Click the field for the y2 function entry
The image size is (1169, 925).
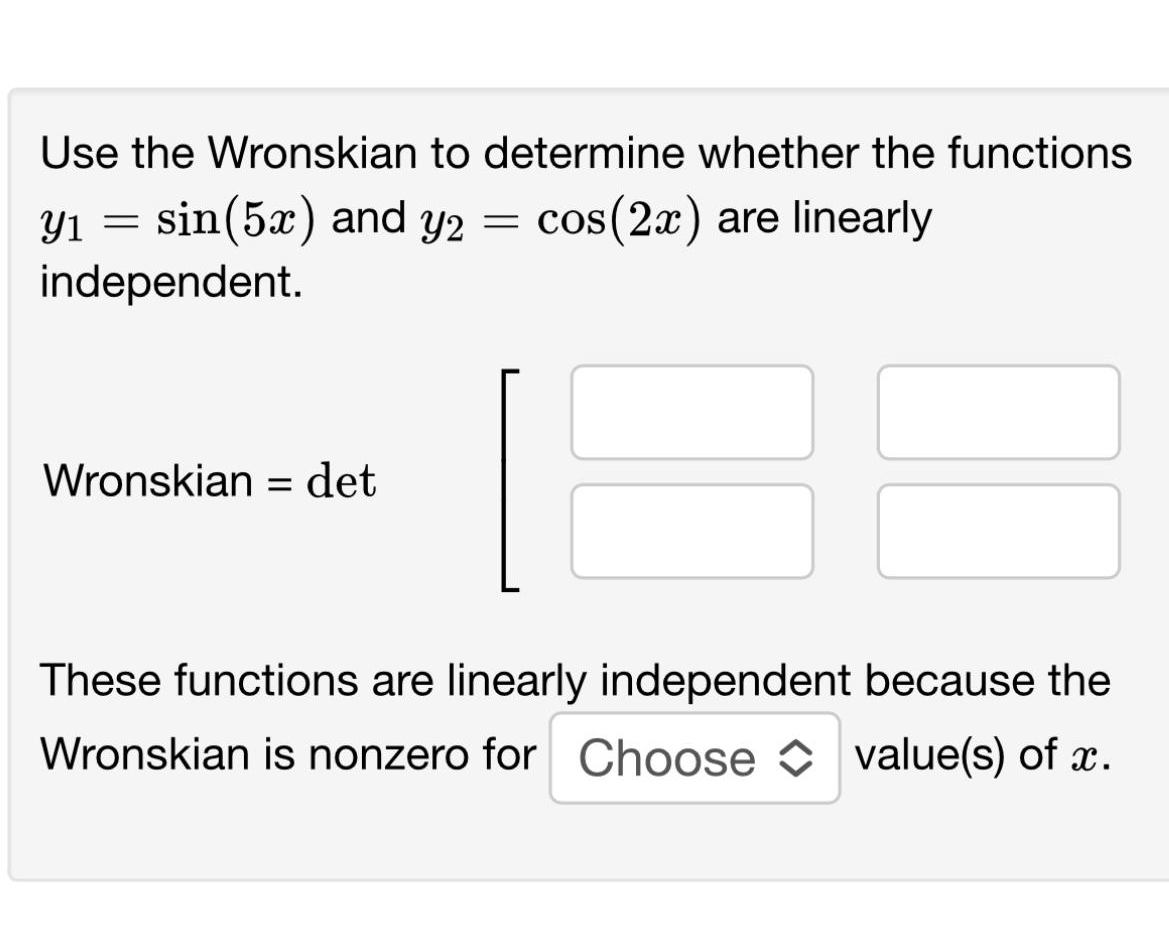pyautogui.click(x=1000, y=412)
